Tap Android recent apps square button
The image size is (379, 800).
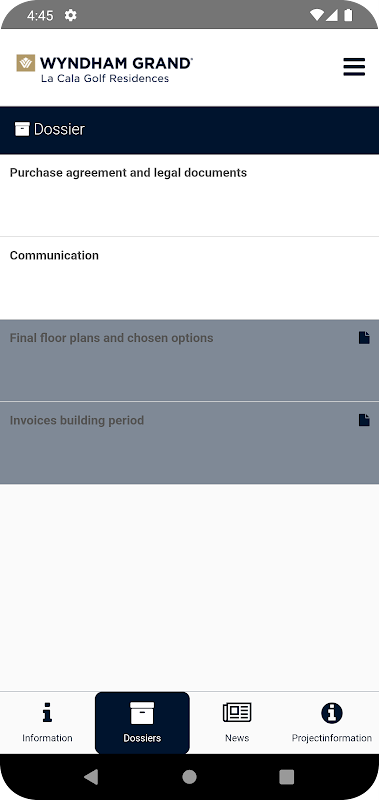(x=287, y=777)
